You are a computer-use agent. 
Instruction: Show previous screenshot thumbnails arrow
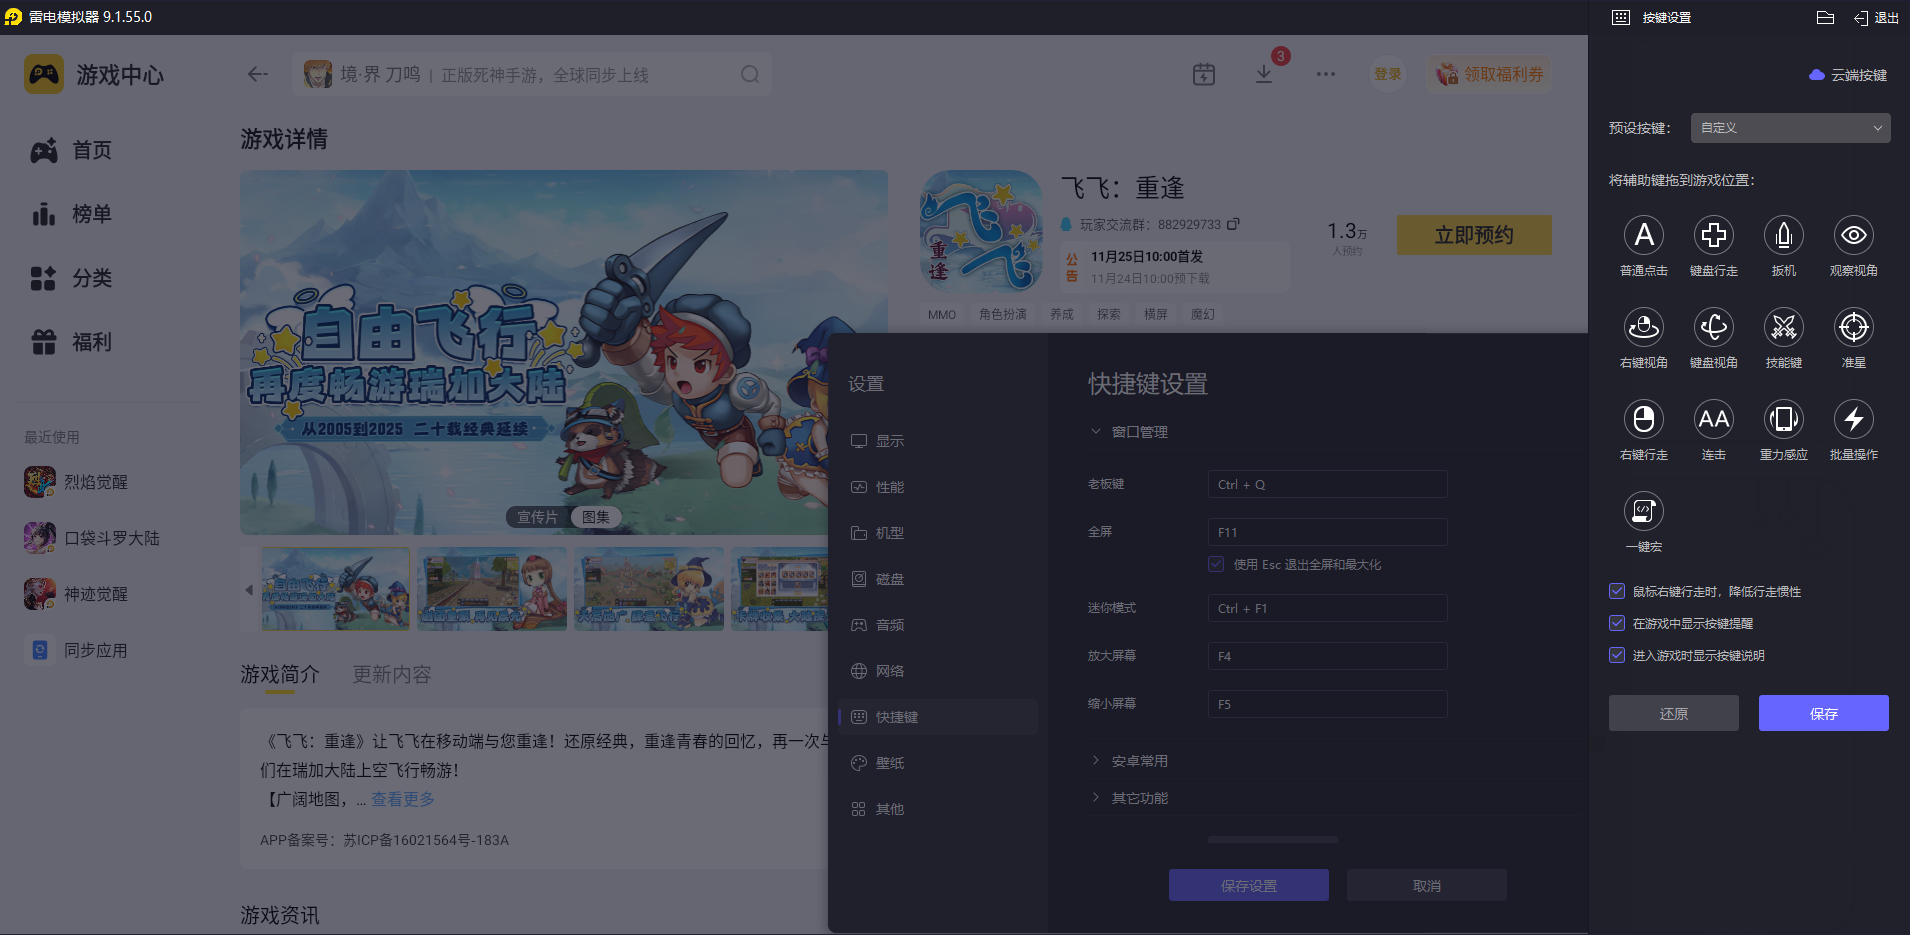[x=249, y=590]
